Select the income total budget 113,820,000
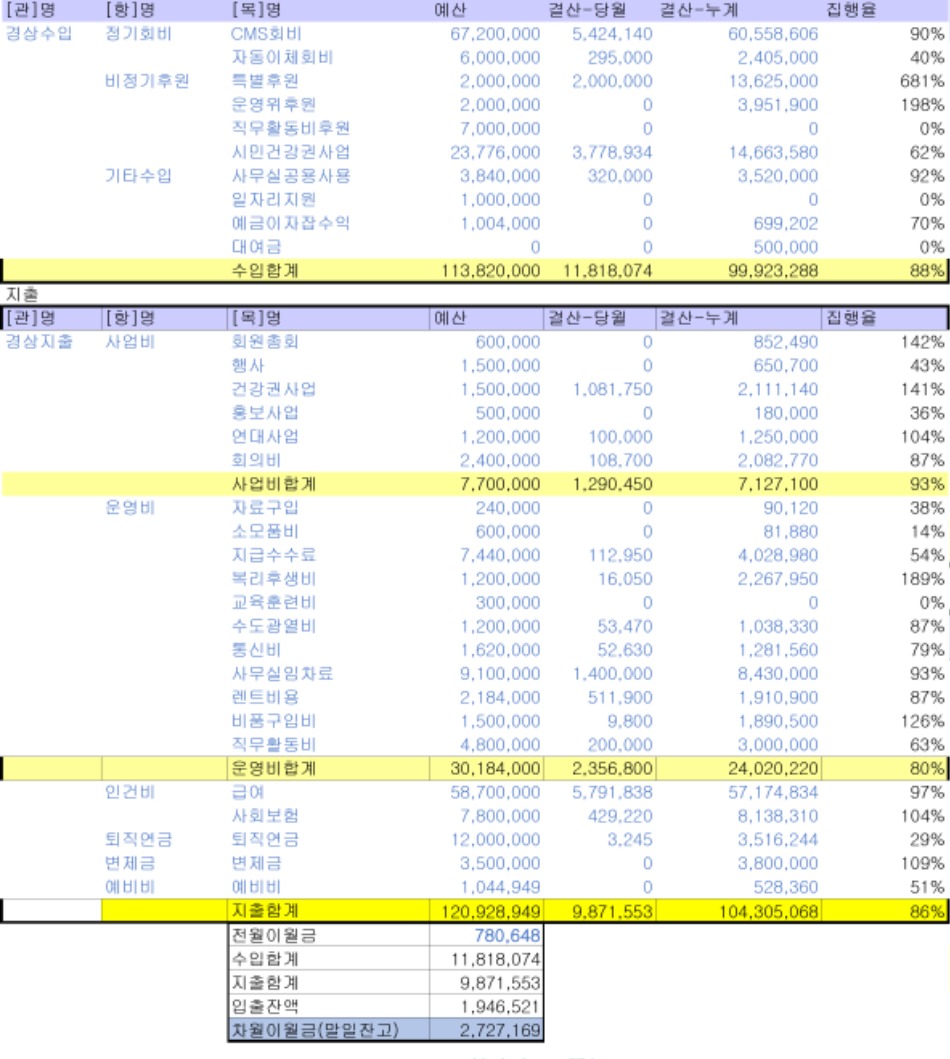The width and height of the screenshot is (950, 1059). click(490, 271)
